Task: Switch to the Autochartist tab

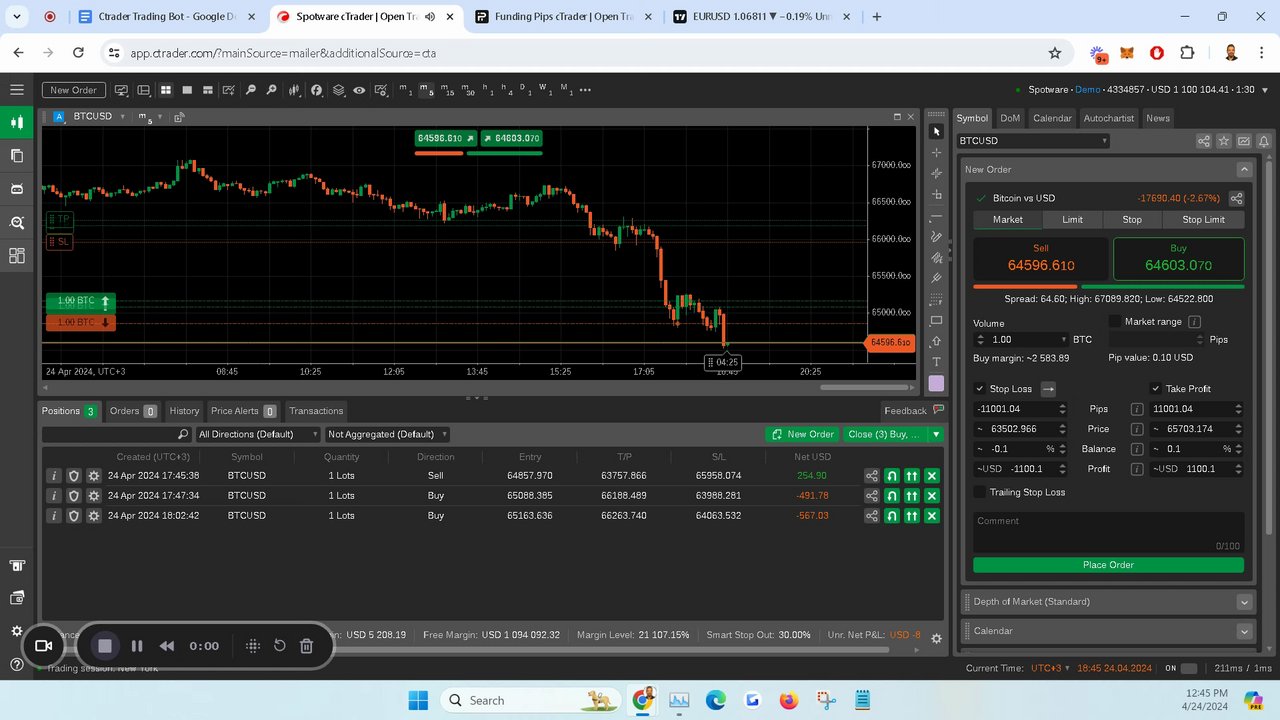Action: click(x=1108, y=118)
